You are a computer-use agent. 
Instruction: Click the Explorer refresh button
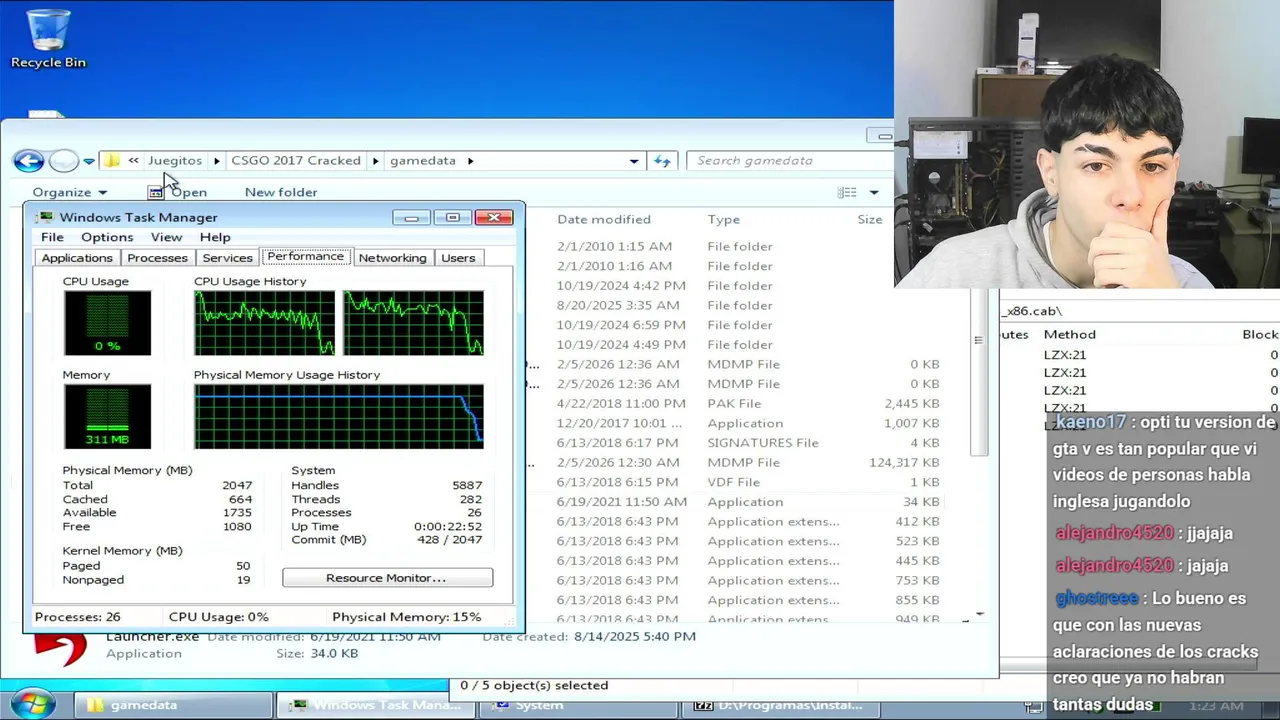pos(662,160)
